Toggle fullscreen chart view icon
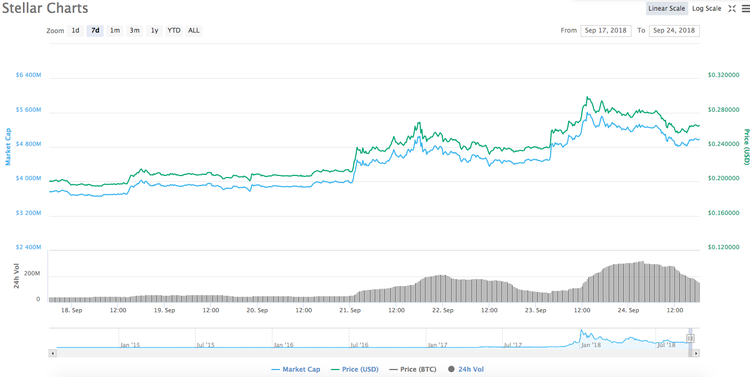This screenshot has width=750, height=377. [732, 9]
